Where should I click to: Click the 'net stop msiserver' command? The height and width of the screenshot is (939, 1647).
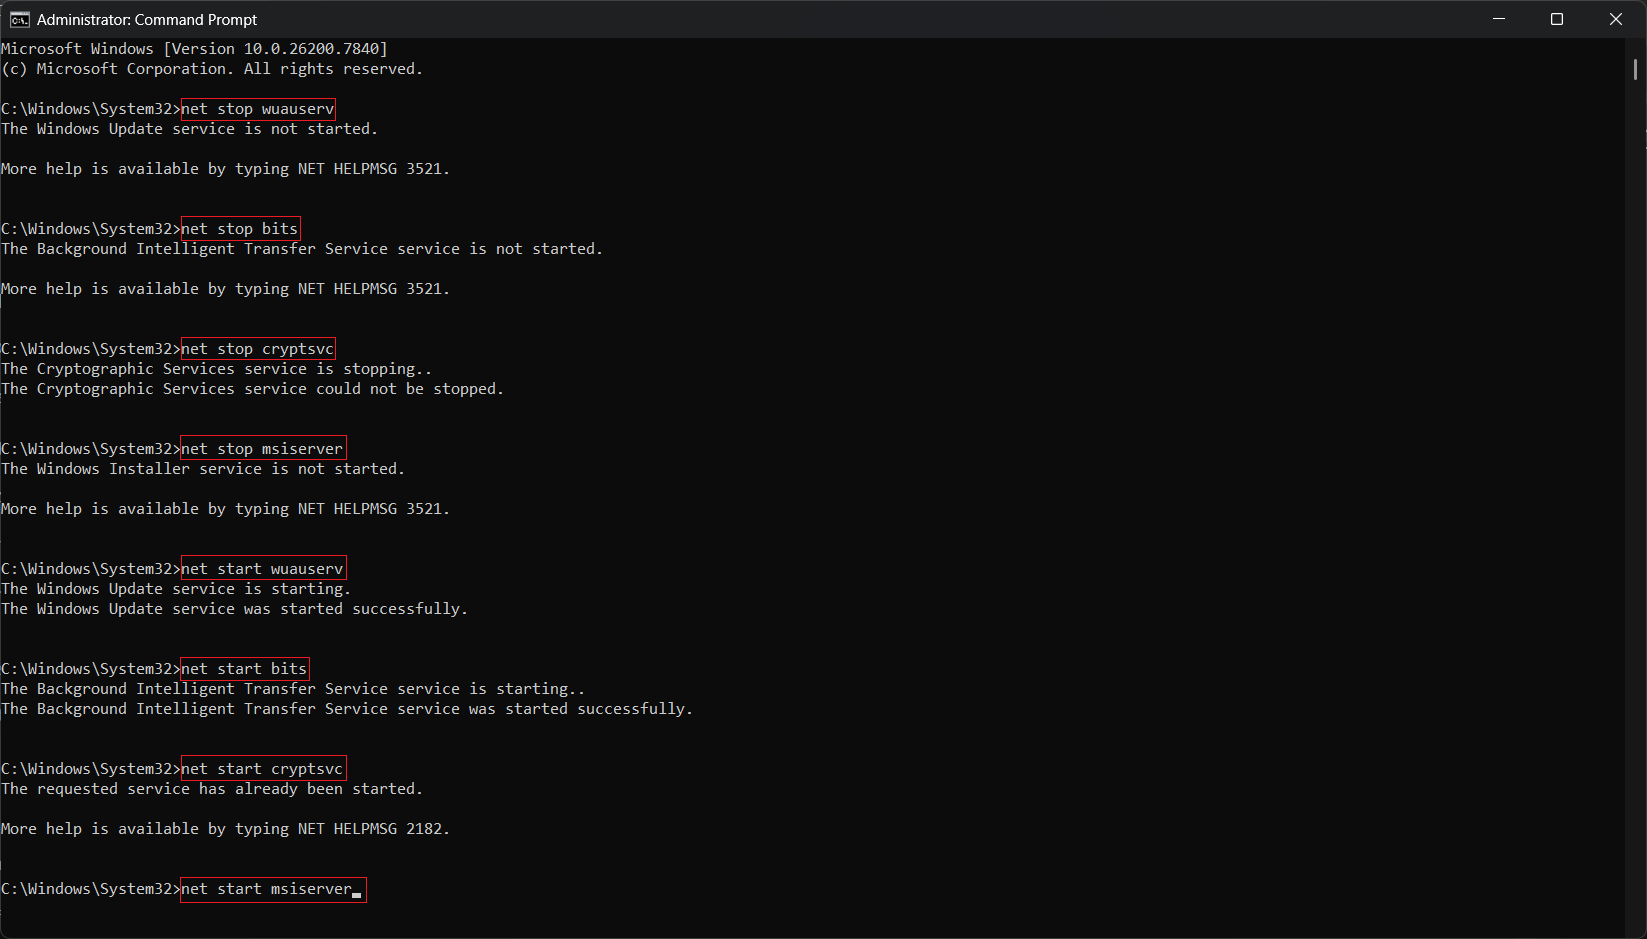click(x=262, y=449)
